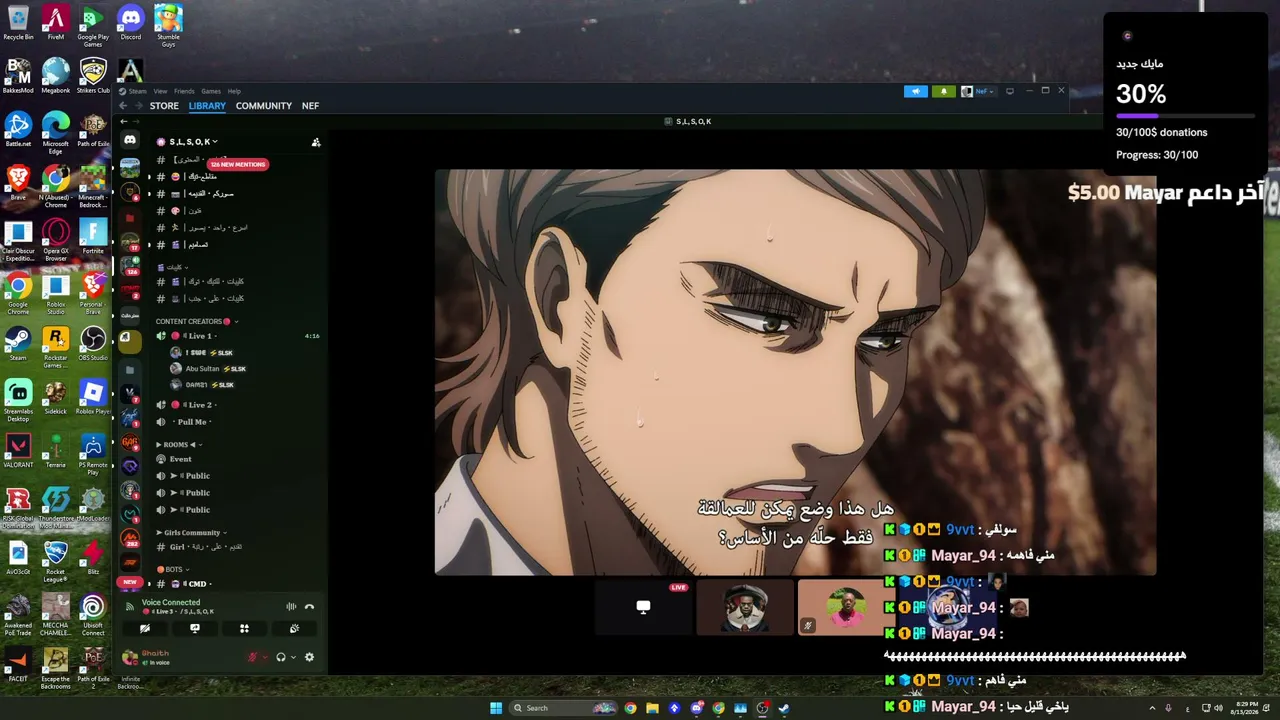Collapse the BOTS category

coord(173,570)
